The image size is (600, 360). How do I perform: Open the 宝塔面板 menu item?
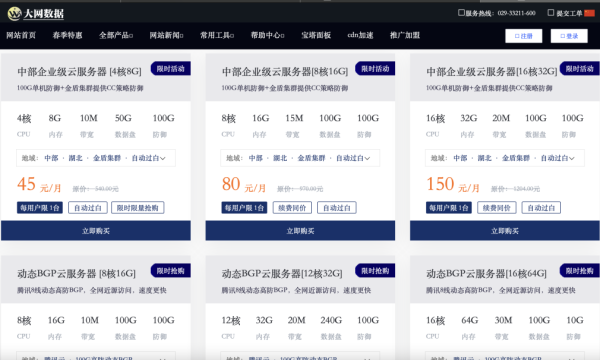[316, 35]
